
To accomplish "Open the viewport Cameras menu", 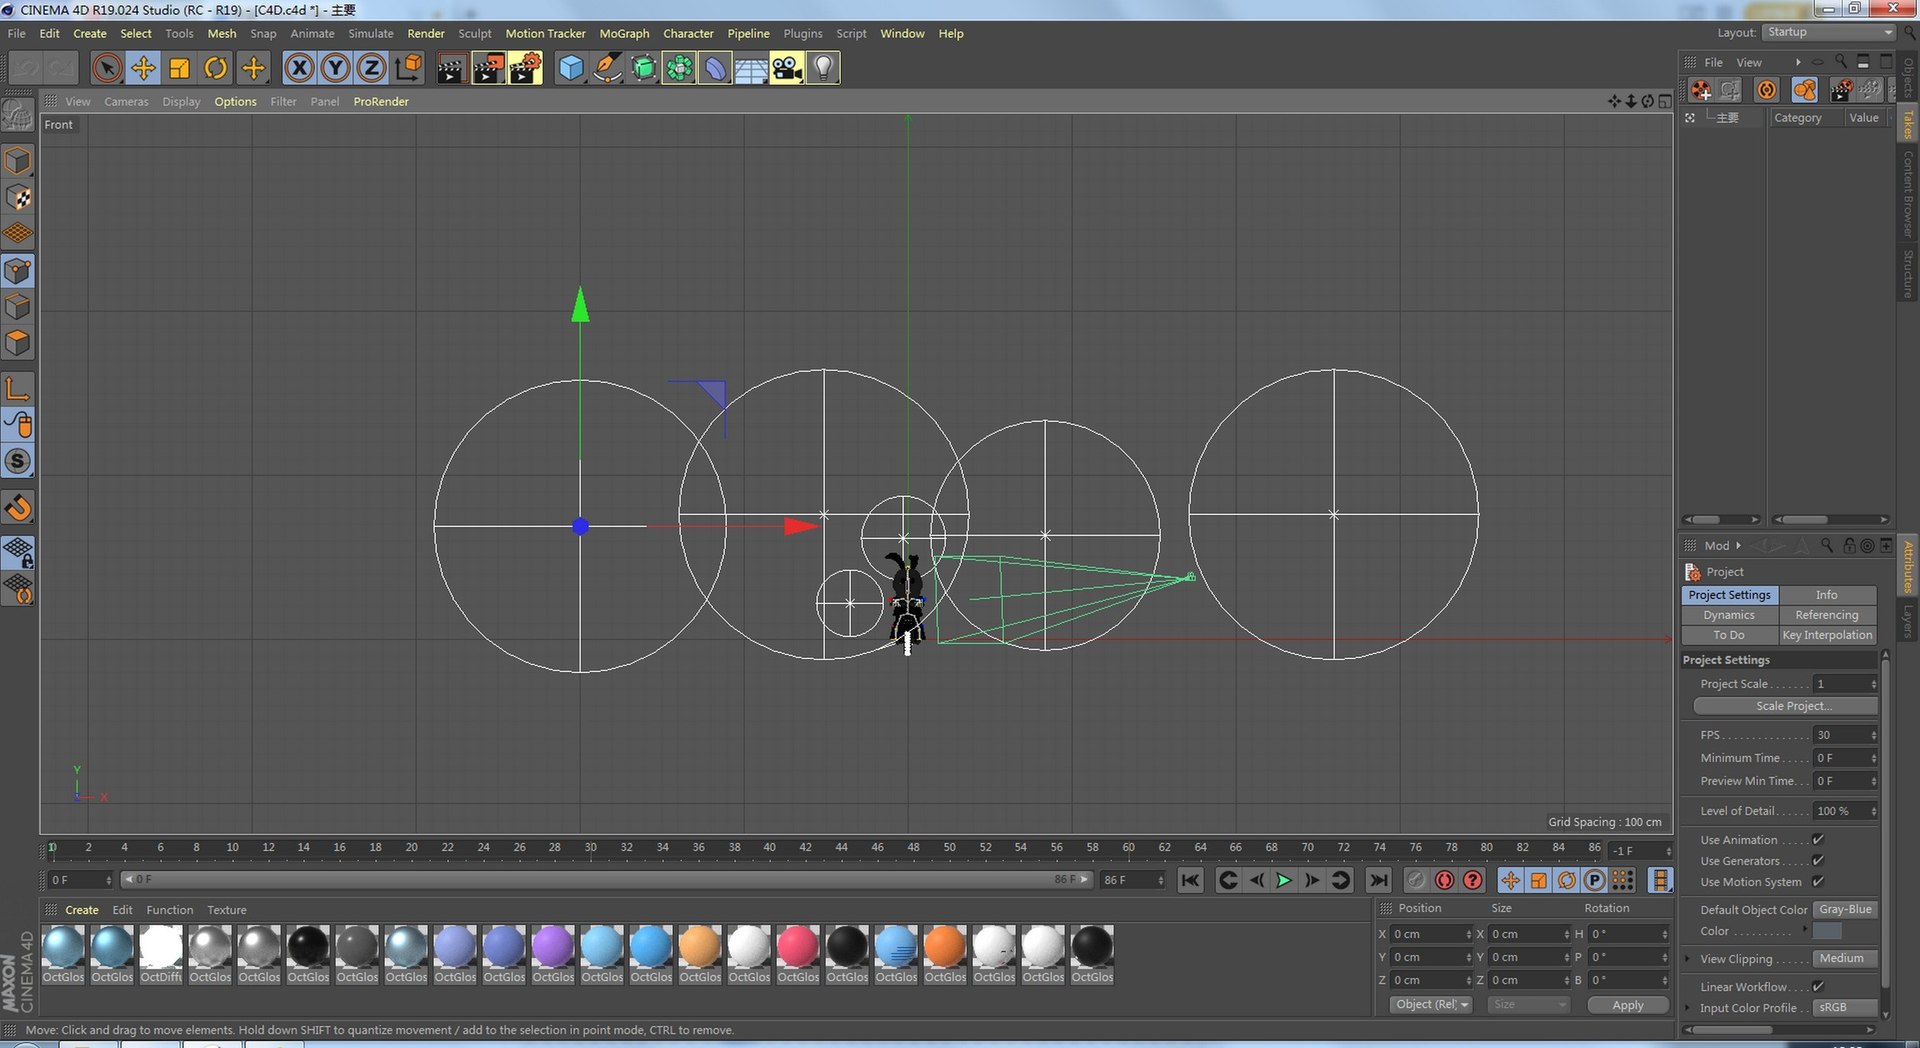I will (x=126, y=102).
